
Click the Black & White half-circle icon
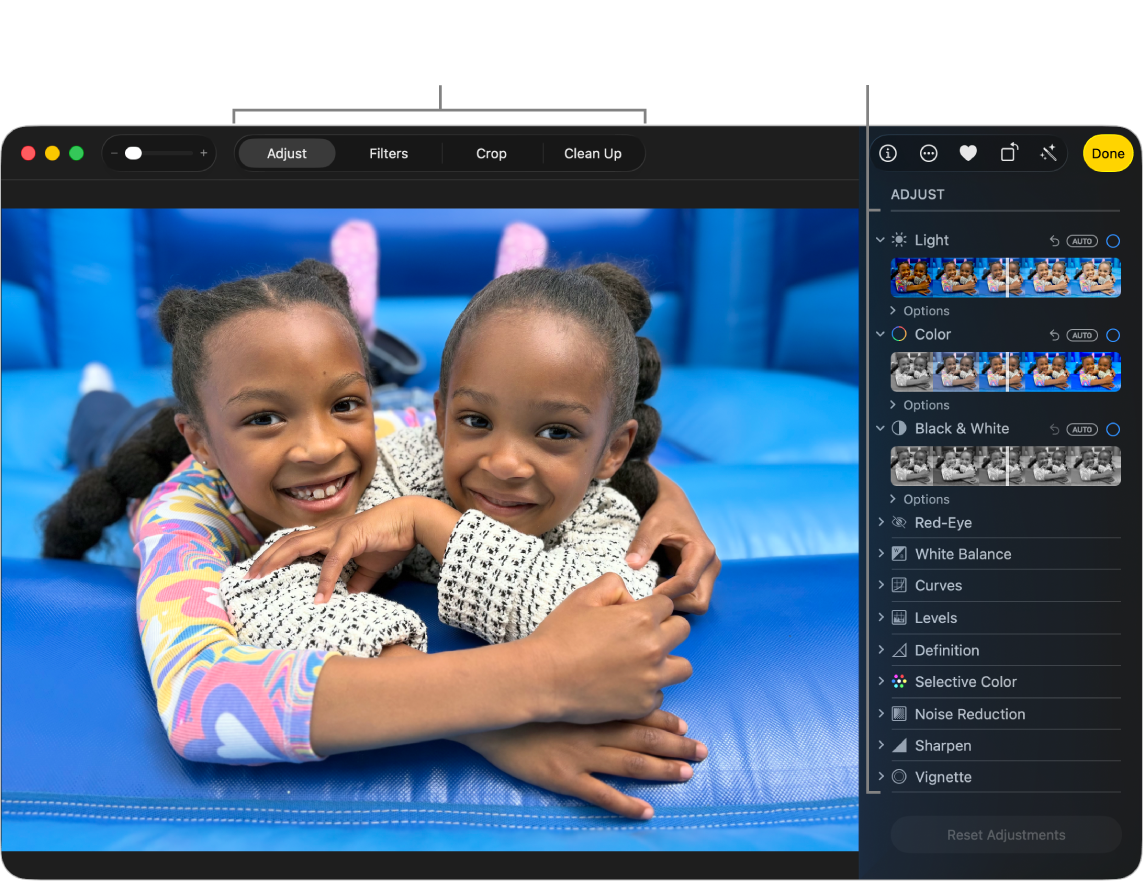[x=900, y=428]
